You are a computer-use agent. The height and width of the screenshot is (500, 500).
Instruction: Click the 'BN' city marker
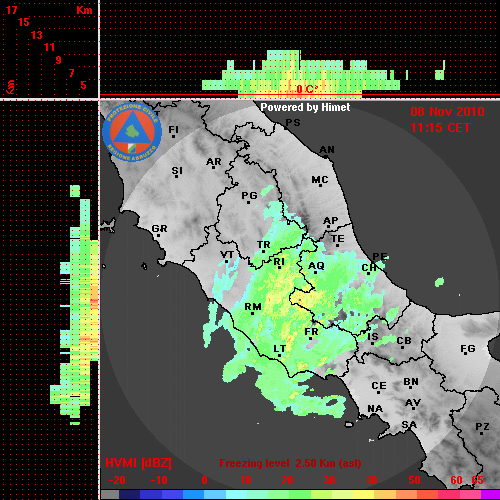pos(411,382)
